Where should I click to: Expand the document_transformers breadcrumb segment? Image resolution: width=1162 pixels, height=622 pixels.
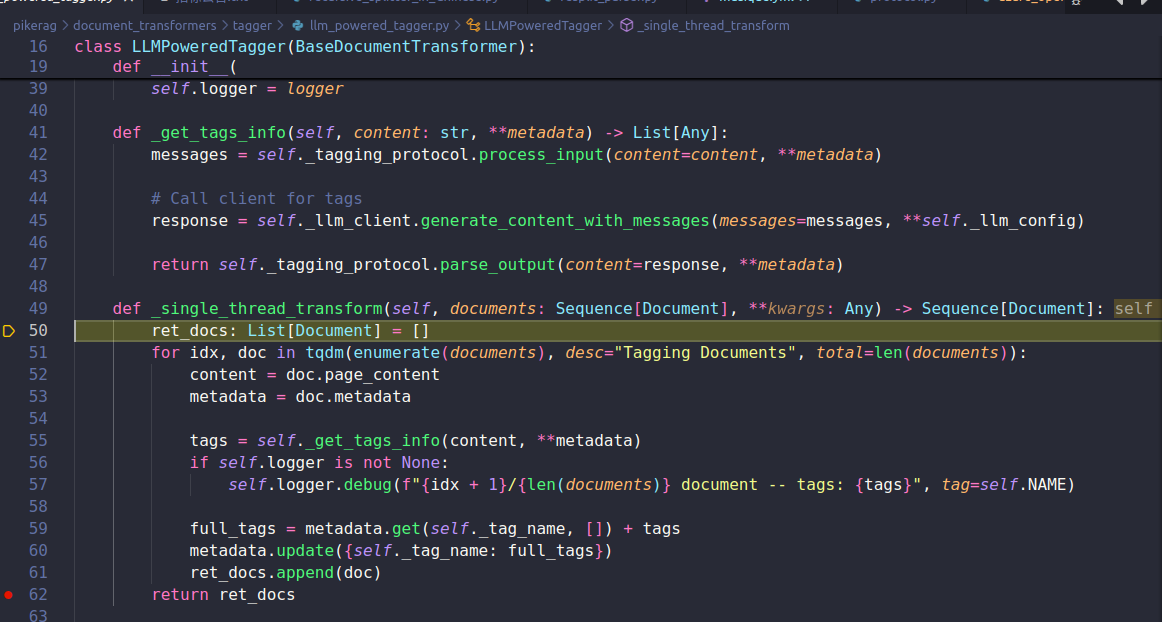(144, 25)
